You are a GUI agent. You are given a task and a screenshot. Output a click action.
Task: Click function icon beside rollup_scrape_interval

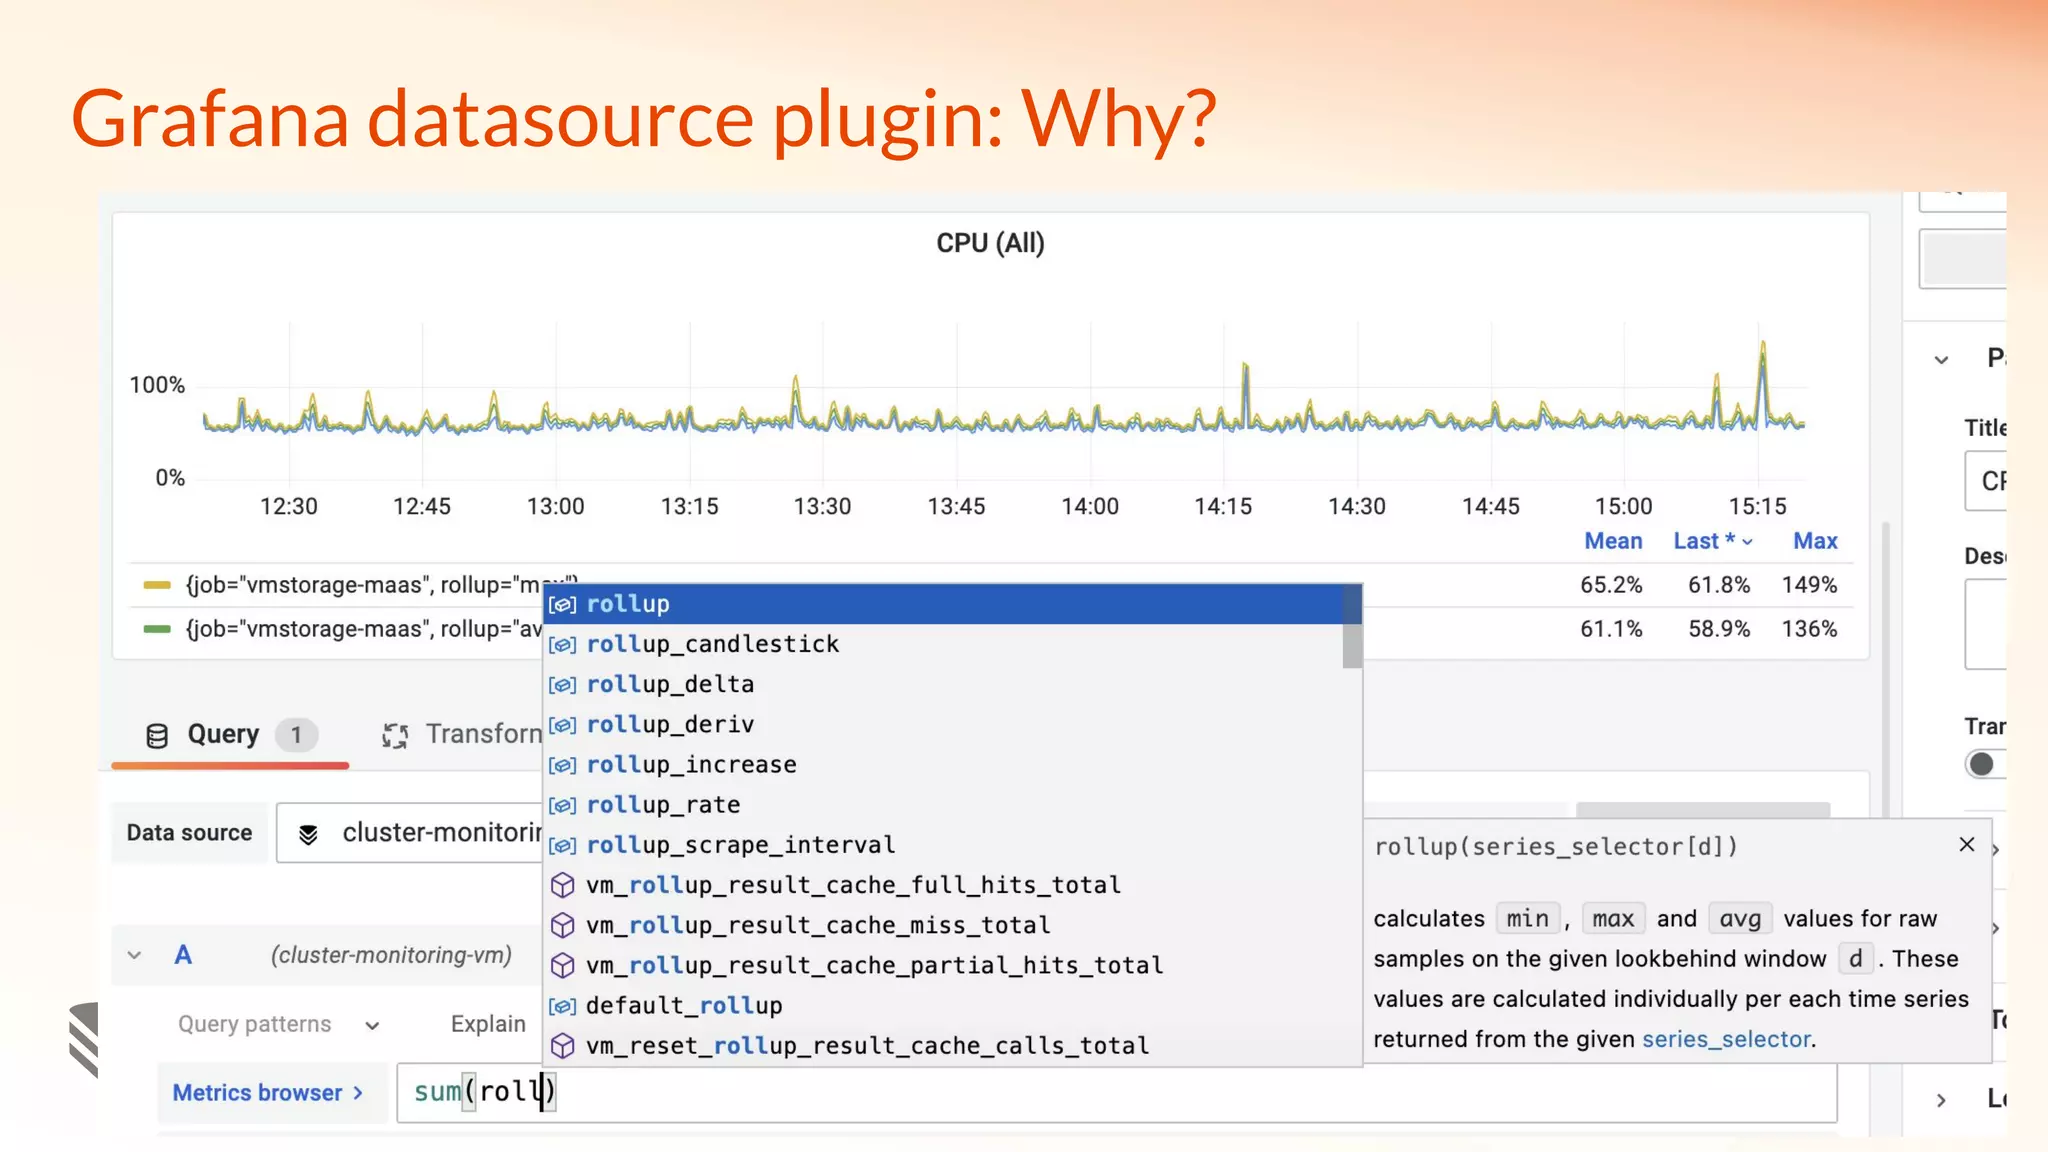point(563,845)
